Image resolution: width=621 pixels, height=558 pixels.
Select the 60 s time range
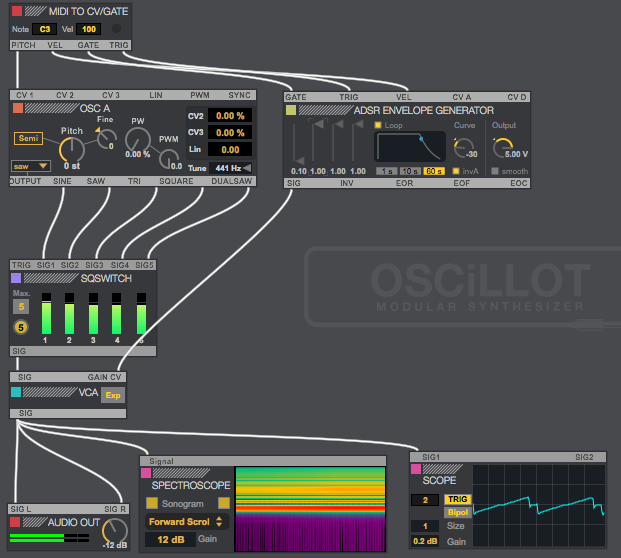tap(434, 171)
